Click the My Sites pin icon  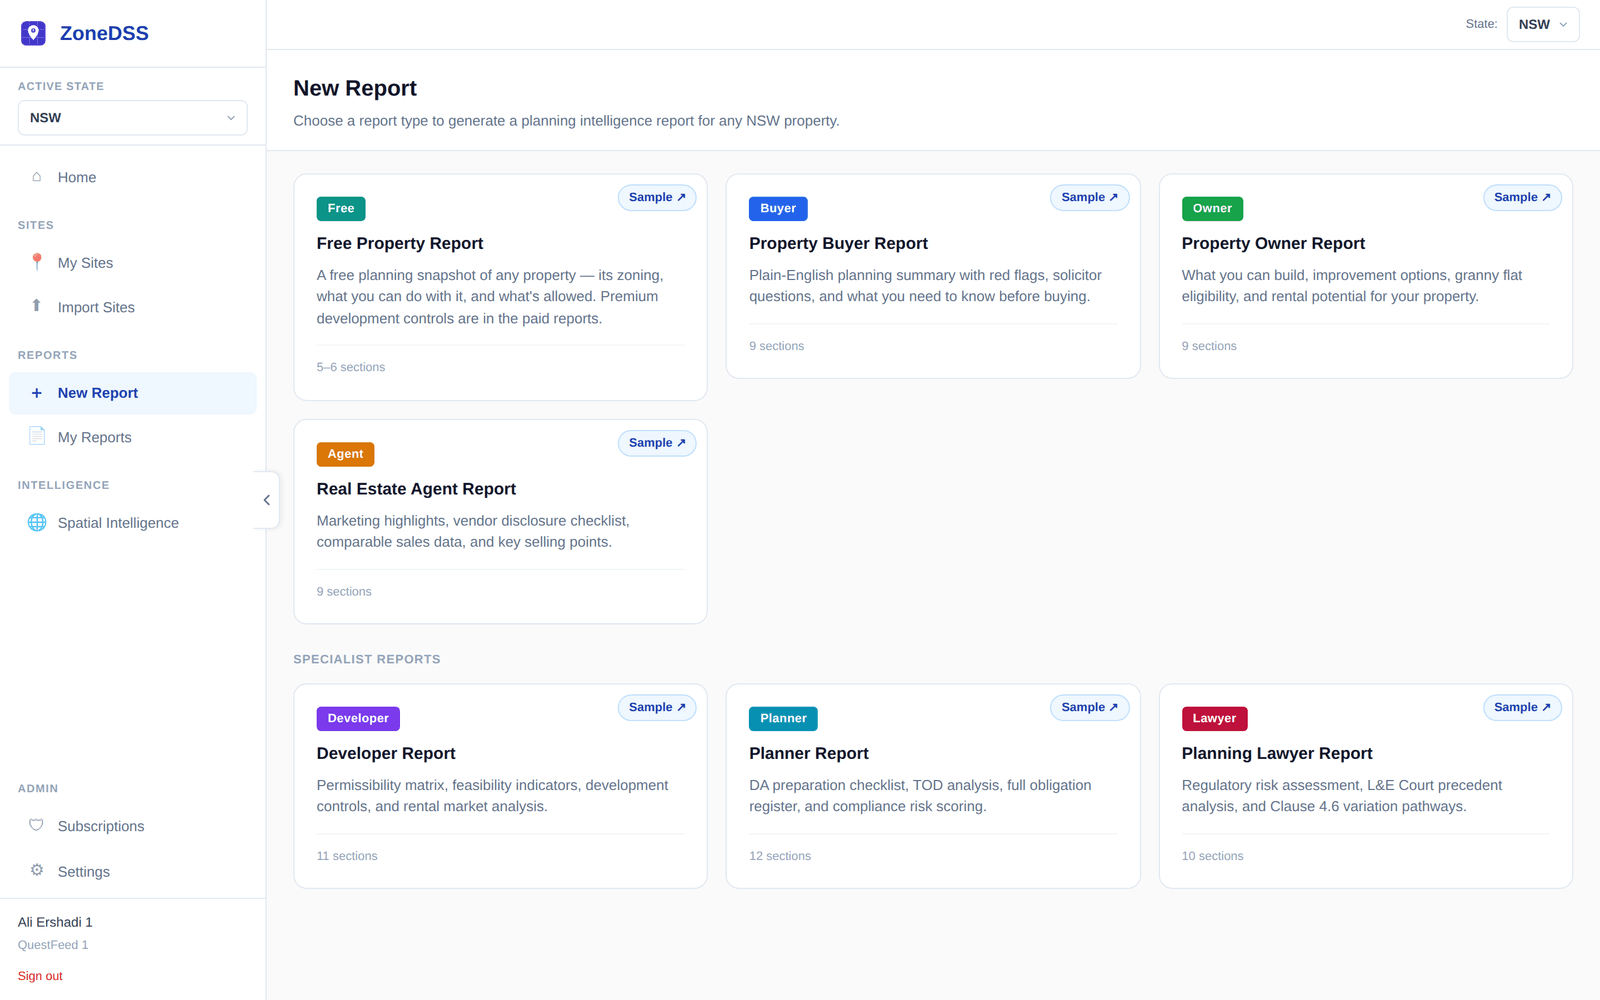click(x=37, y=262)
